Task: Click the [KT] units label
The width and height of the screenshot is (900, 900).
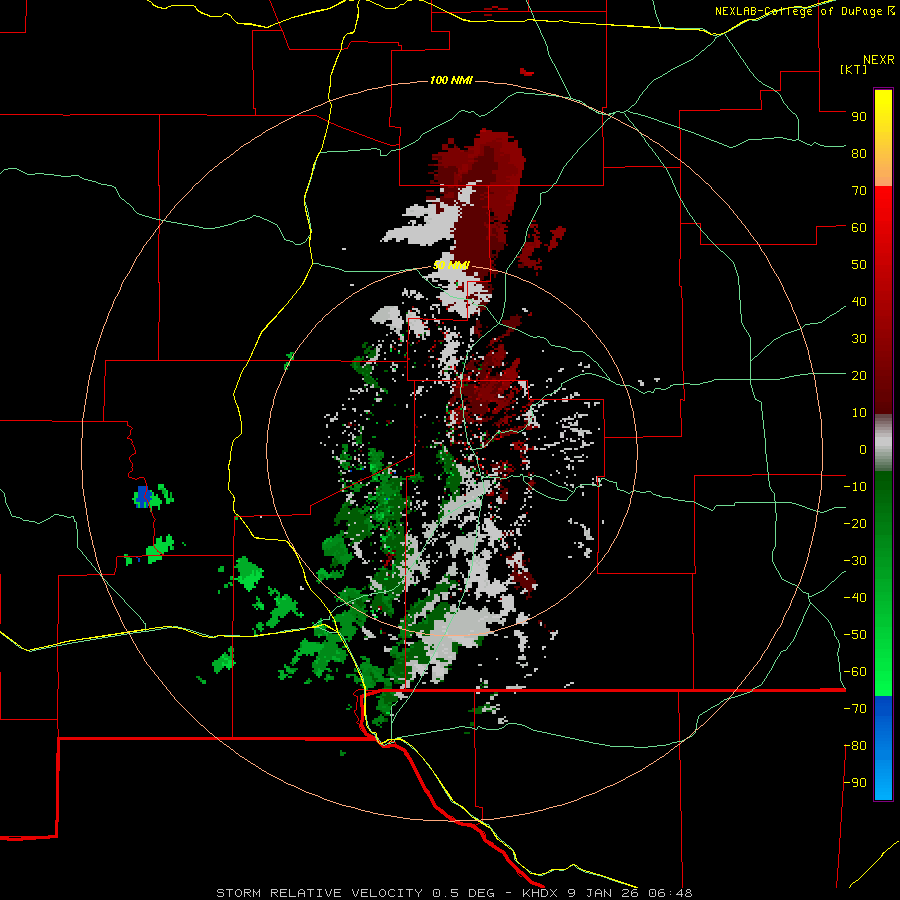Action: click(854, 69)
